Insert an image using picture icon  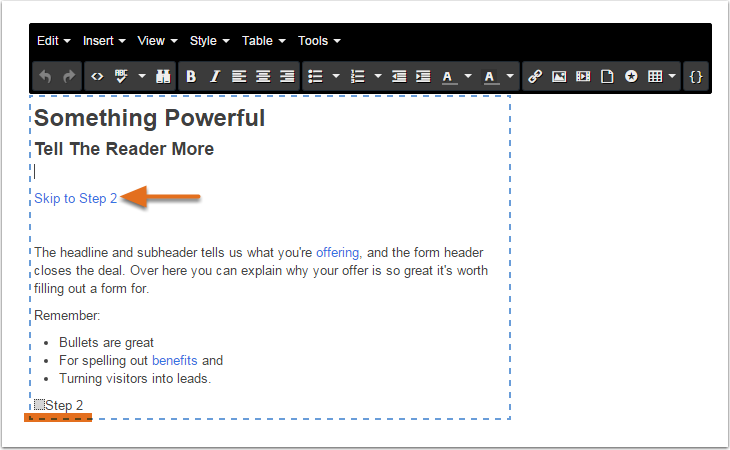559,76
